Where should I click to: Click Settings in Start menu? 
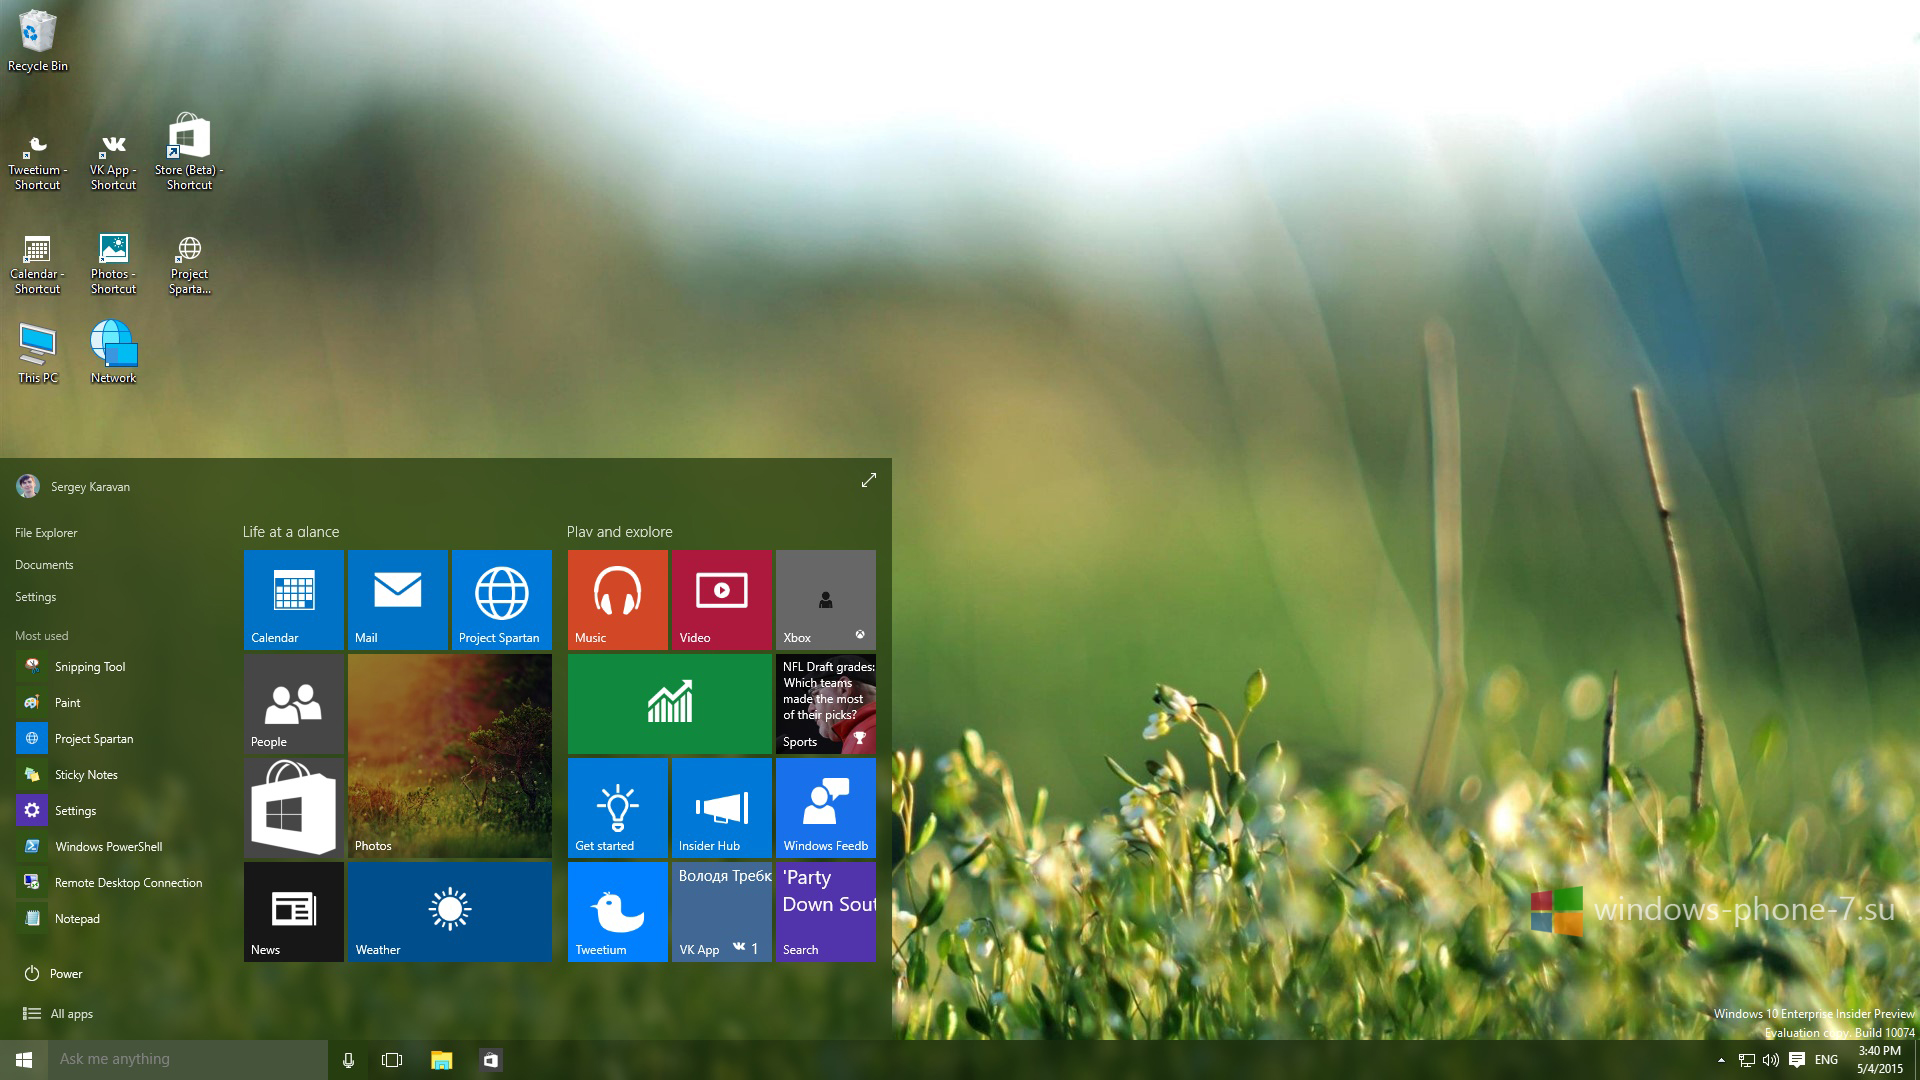click(x=34, y=595)
